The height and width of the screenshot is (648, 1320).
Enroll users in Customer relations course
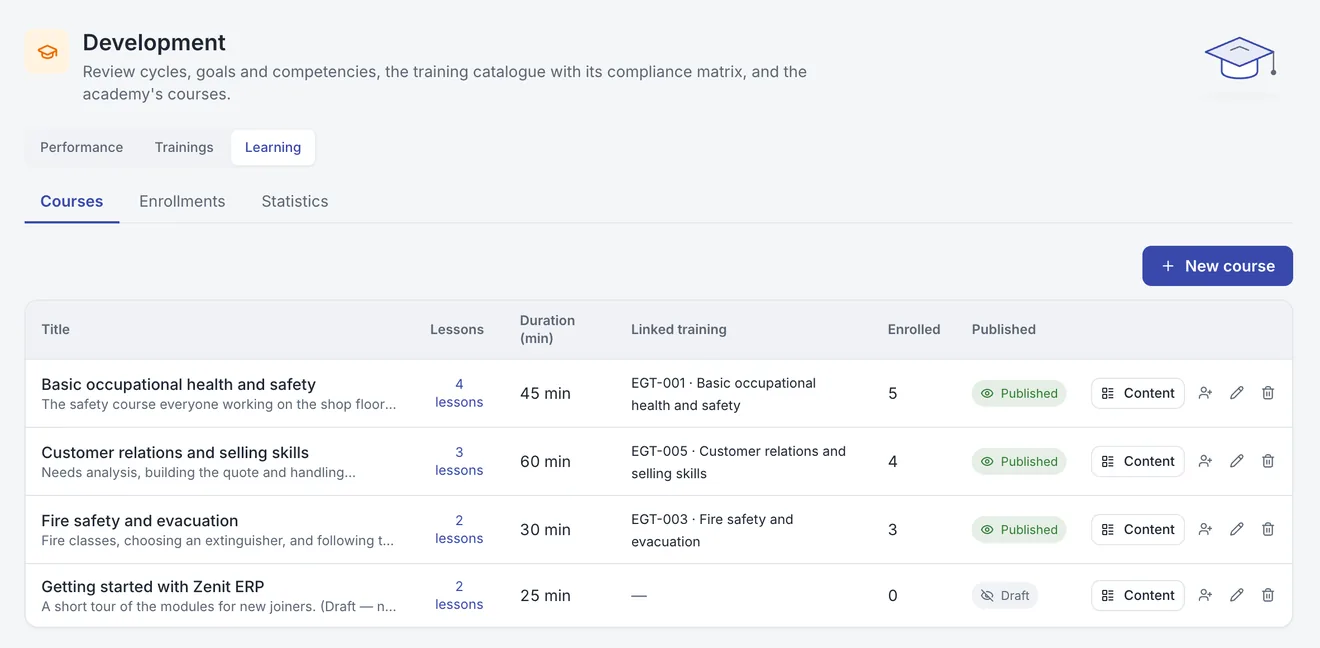[1205, 461]
